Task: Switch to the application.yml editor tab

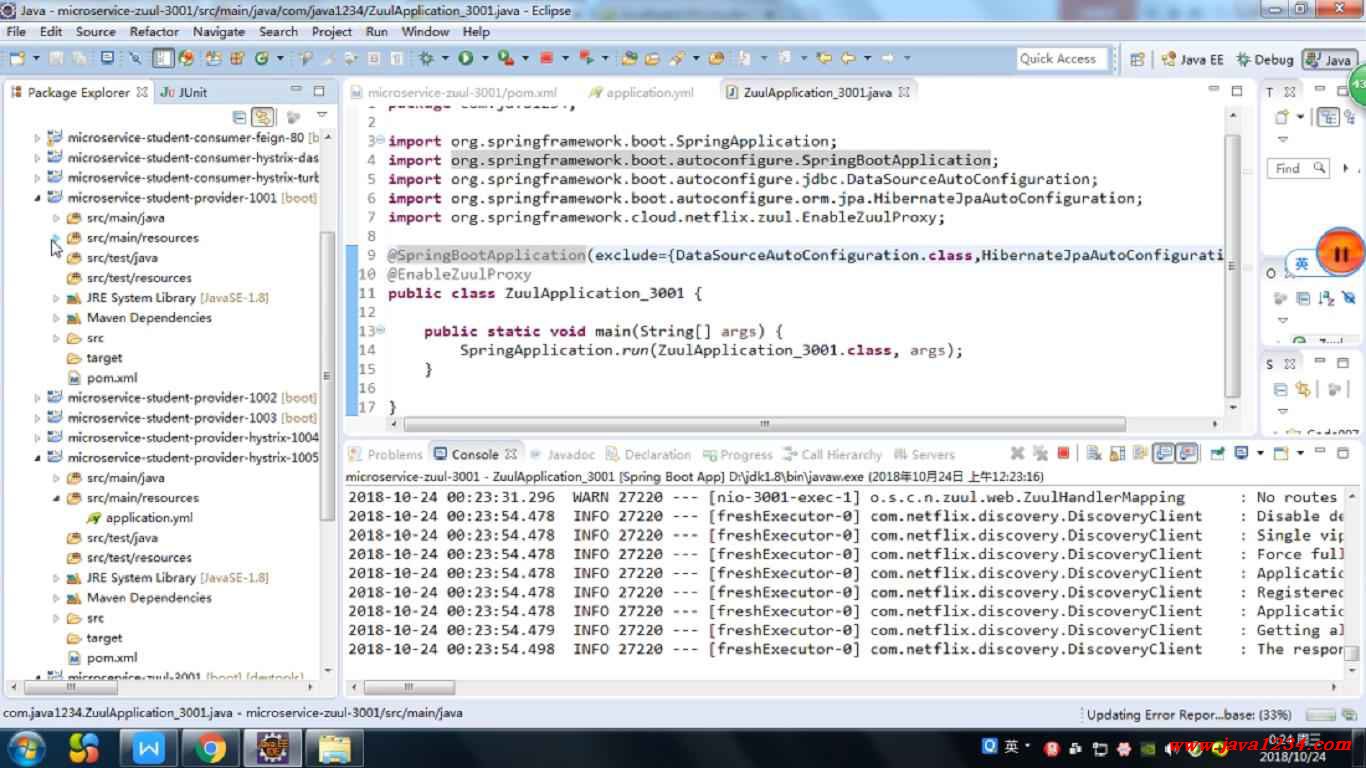Action: [642, 92]
